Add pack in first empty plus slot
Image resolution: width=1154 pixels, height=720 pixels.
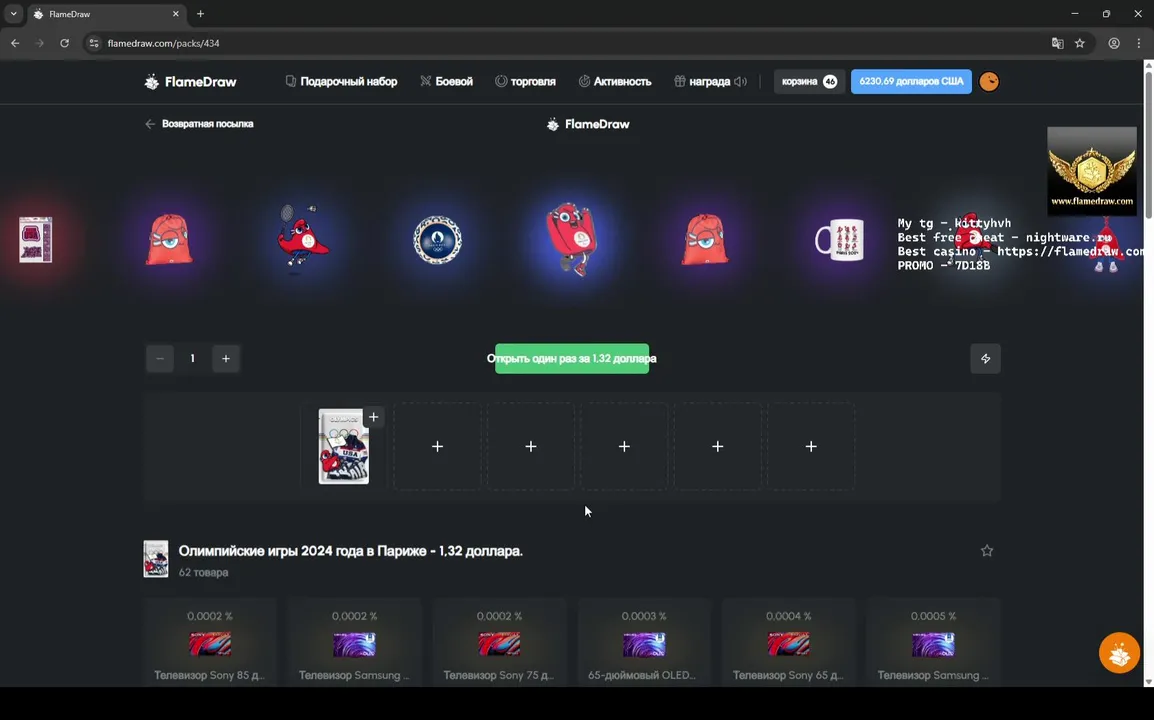pyautogui.click(x=437, y=446)
